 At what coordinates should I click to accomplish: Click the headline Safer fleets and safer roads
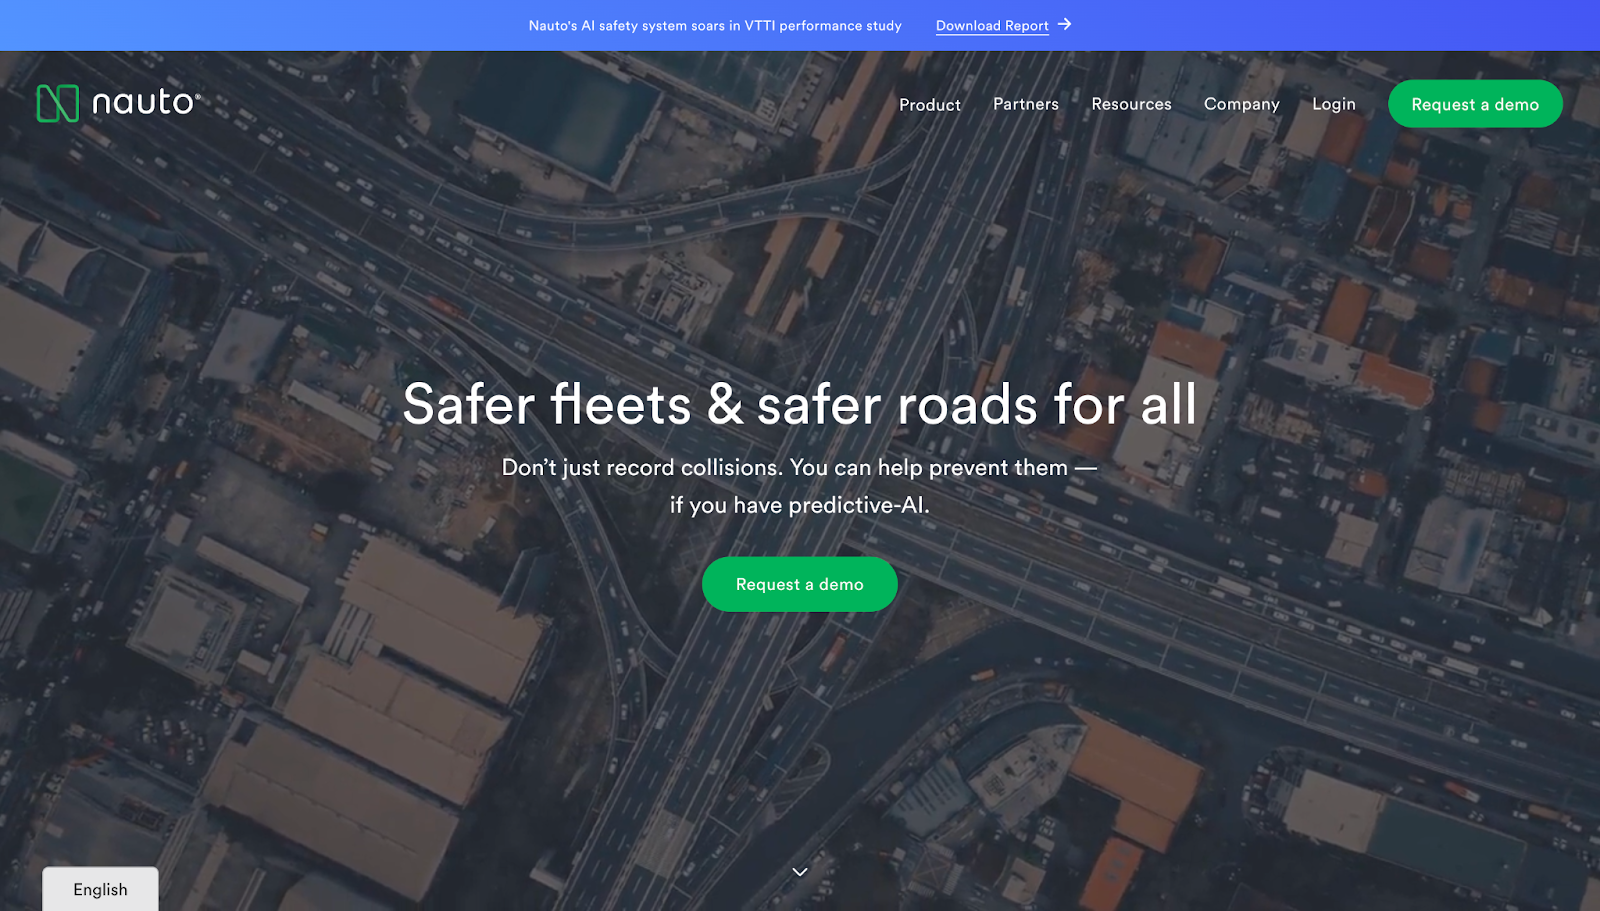pos(799,405)
